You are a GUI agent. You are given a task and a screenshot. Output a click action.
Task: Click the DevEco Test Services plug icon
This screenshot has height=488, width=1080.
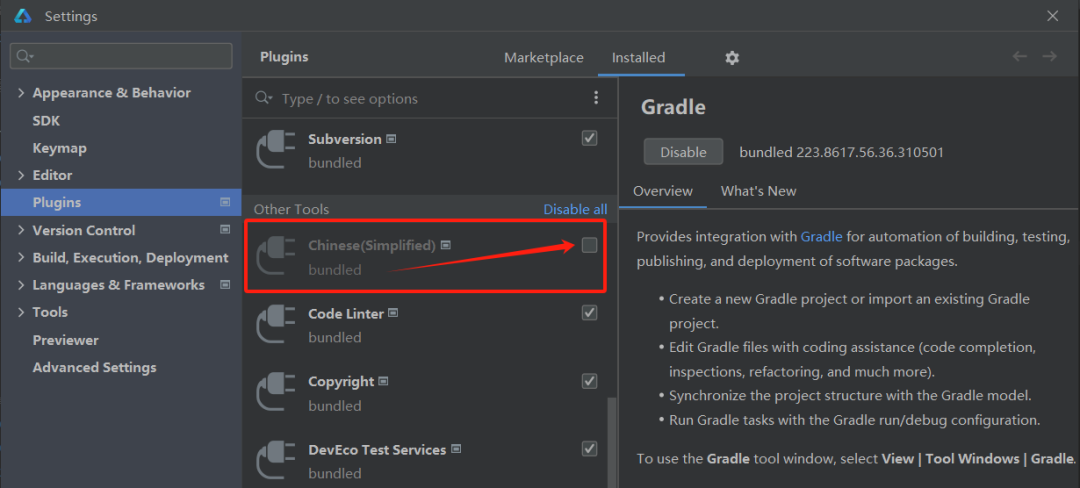(275, 460)
